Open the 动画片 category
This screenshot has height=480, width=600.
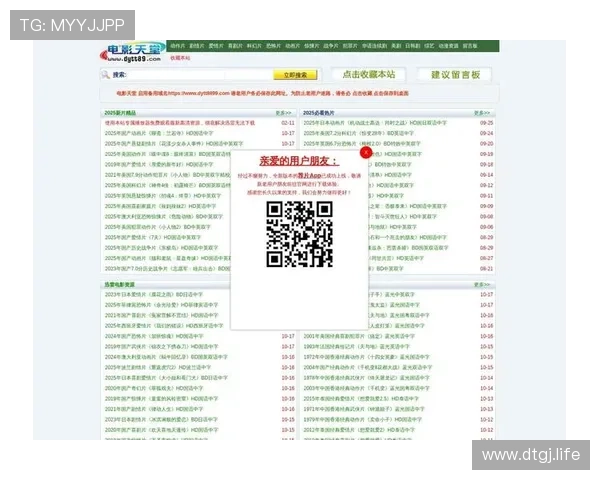pyautogui.click(x=292, y=46)
